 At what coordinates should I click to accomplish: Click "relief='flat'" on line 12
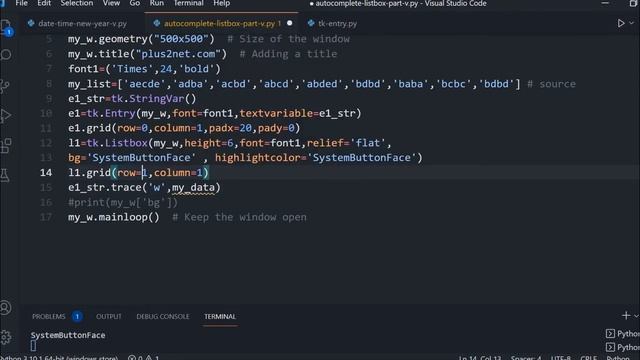(346, 143)
